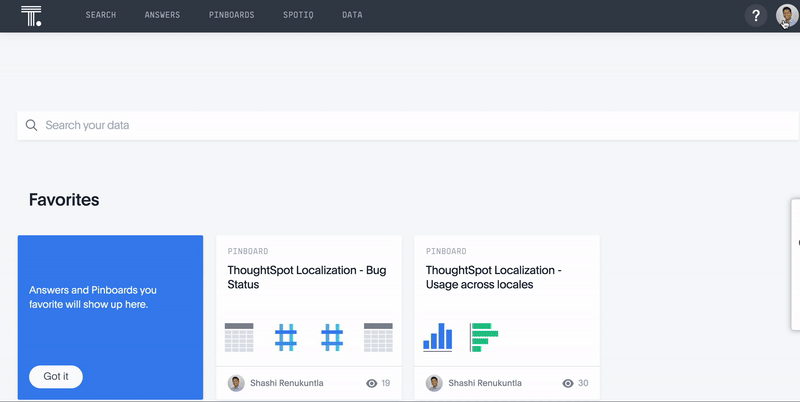The width and height of the screenshot is (800, 402).
Task: Click the Favorites heading
Action: click(64, 199)
